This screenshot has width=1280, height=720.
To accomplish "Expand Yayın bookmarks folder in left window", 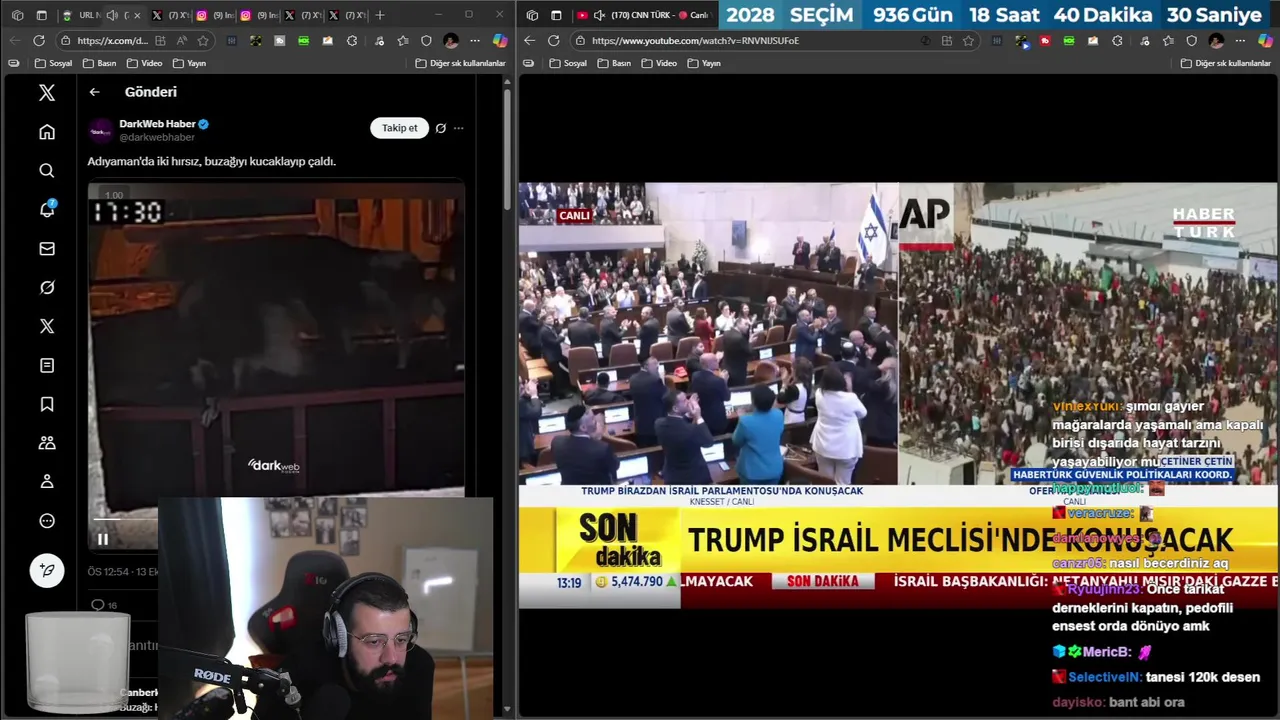I will 189,63.
